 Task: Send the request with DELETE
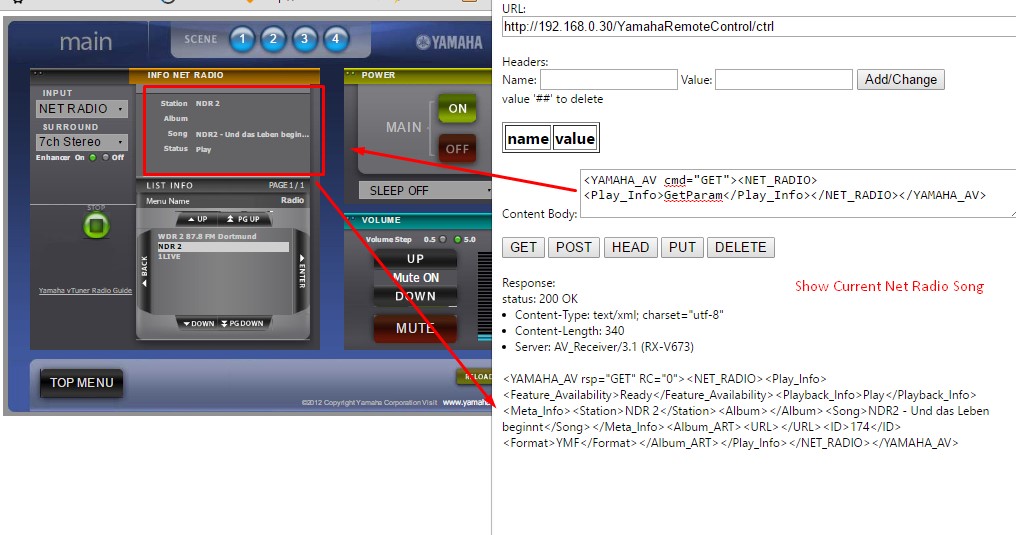click(741, 247)
